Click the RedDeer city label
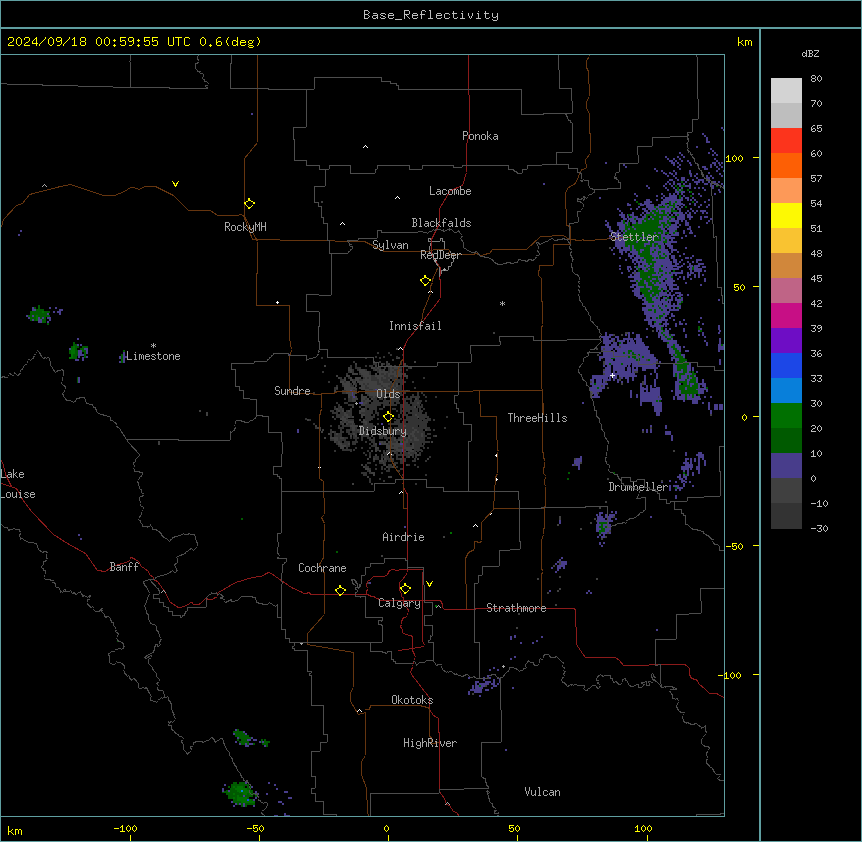 tap(440, 255)
